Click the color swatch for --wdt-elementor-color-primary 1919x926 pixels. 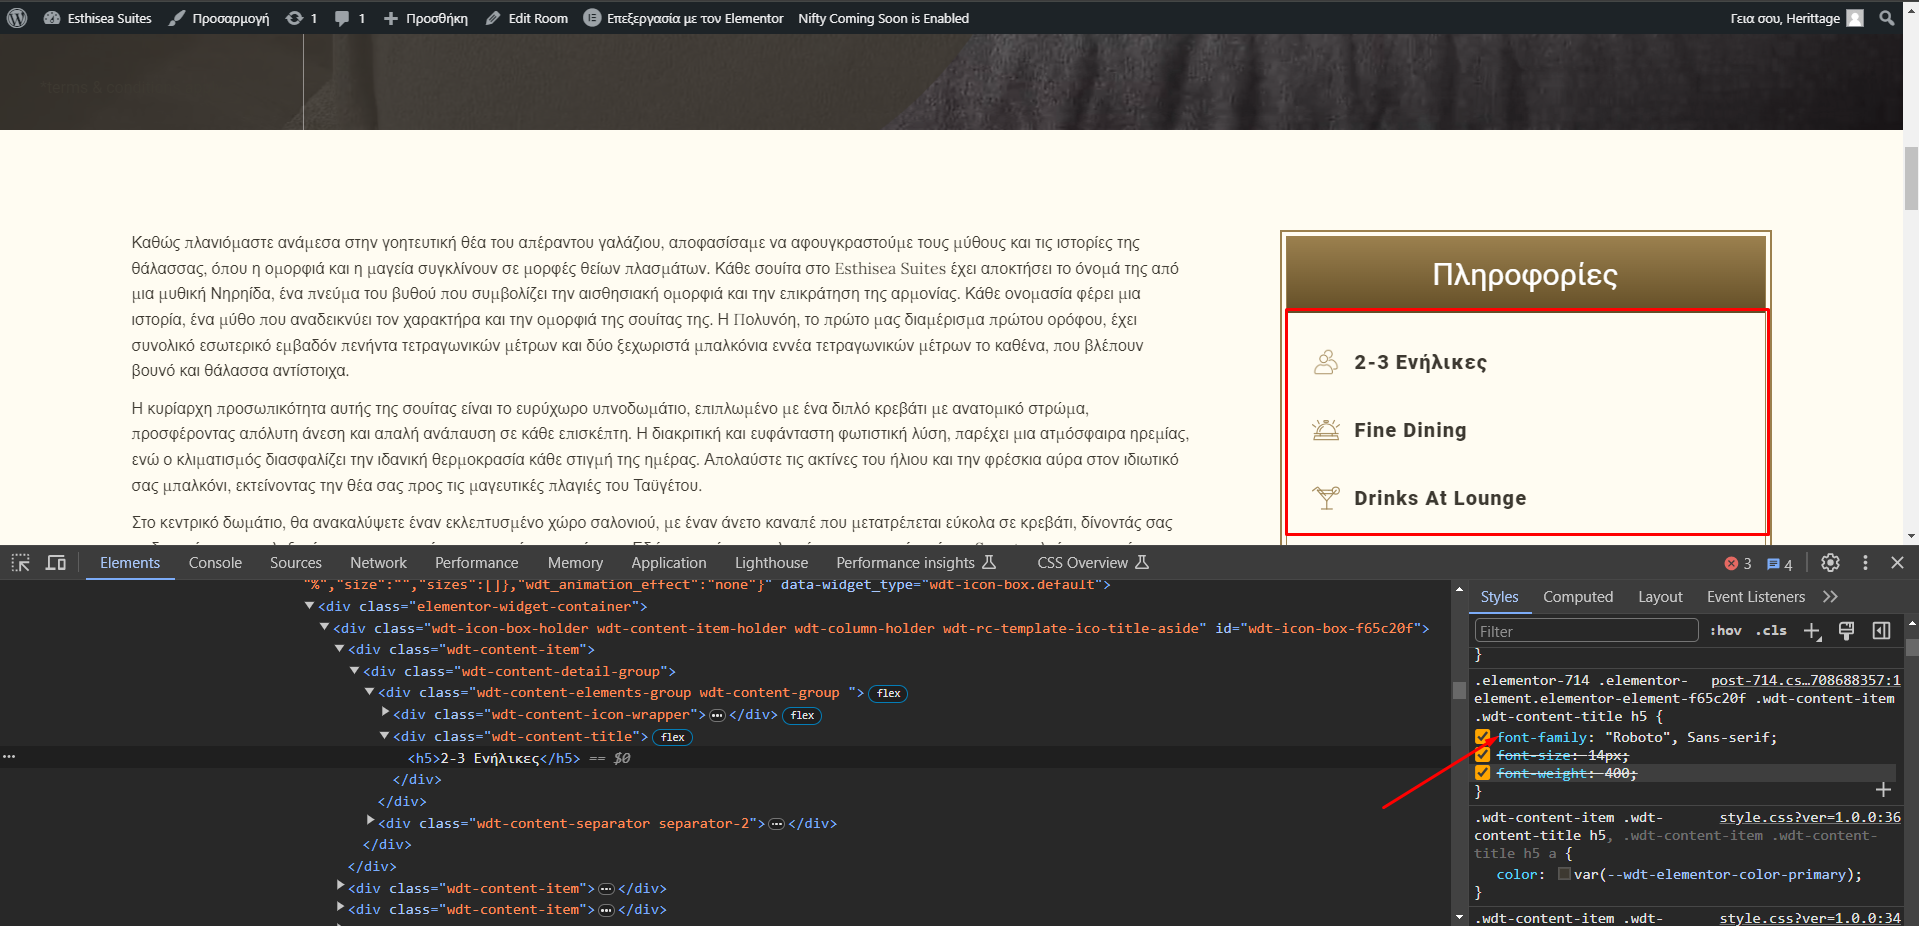(1564, 874)
